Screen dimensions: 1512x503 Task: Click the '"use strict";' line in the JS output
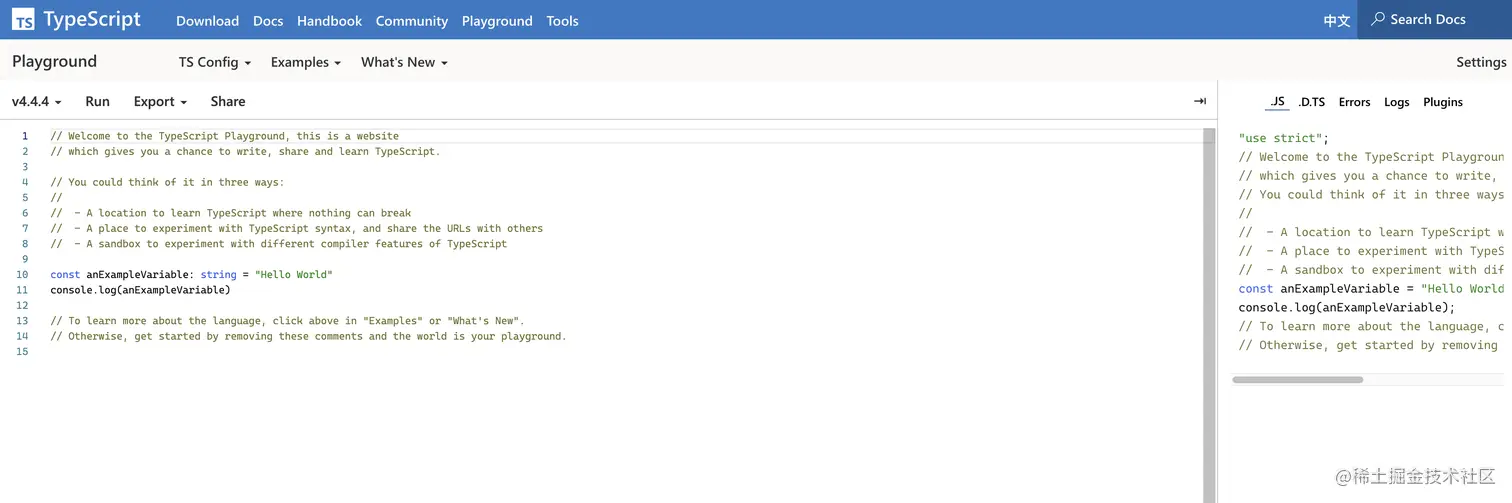[1284, 138]
